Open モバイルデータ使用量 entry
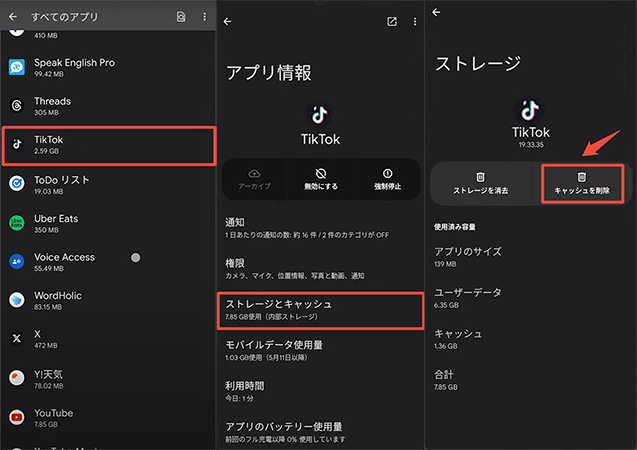 click(318, 350)
